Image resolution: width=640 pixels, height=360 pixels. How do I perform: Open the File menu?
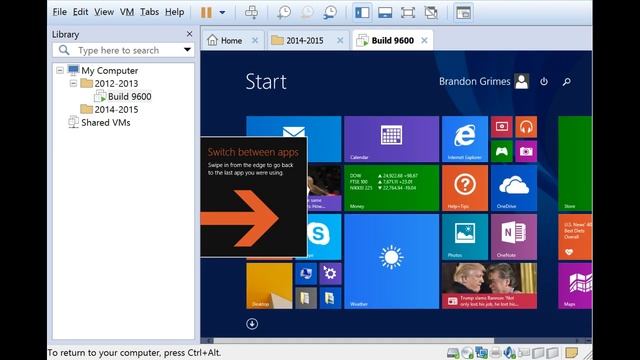pos(60,12)
